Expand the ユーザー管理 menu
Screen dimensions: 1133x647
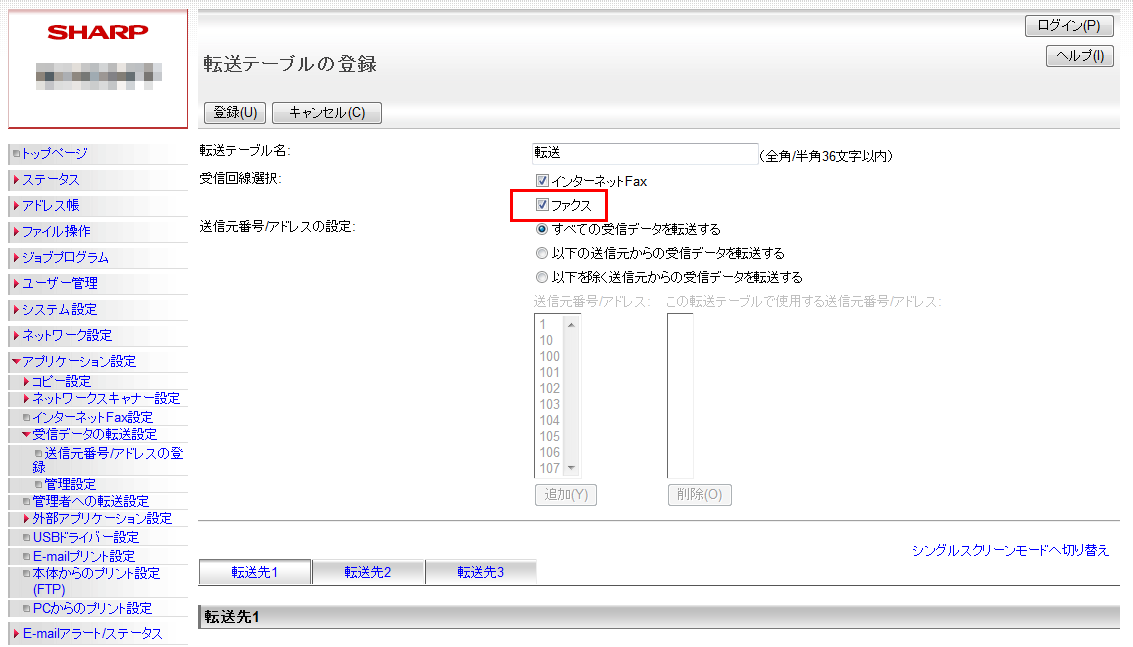pos(59,283)
